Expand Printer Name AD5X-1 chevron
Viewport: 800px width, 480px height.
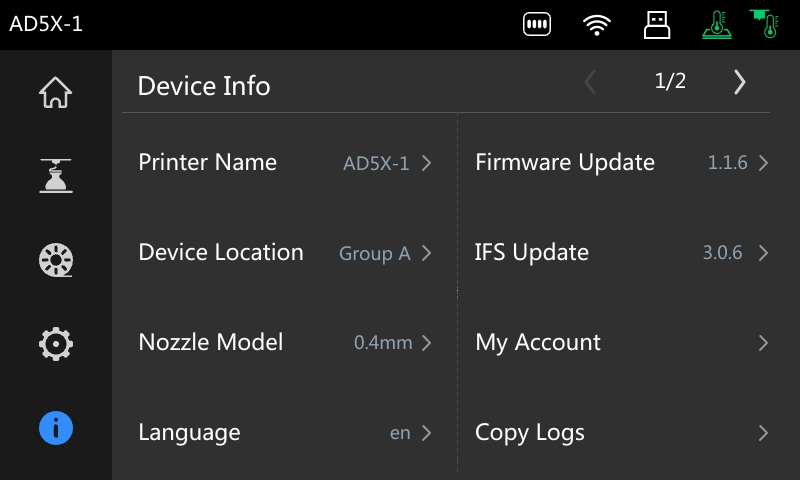click(427, 163)
